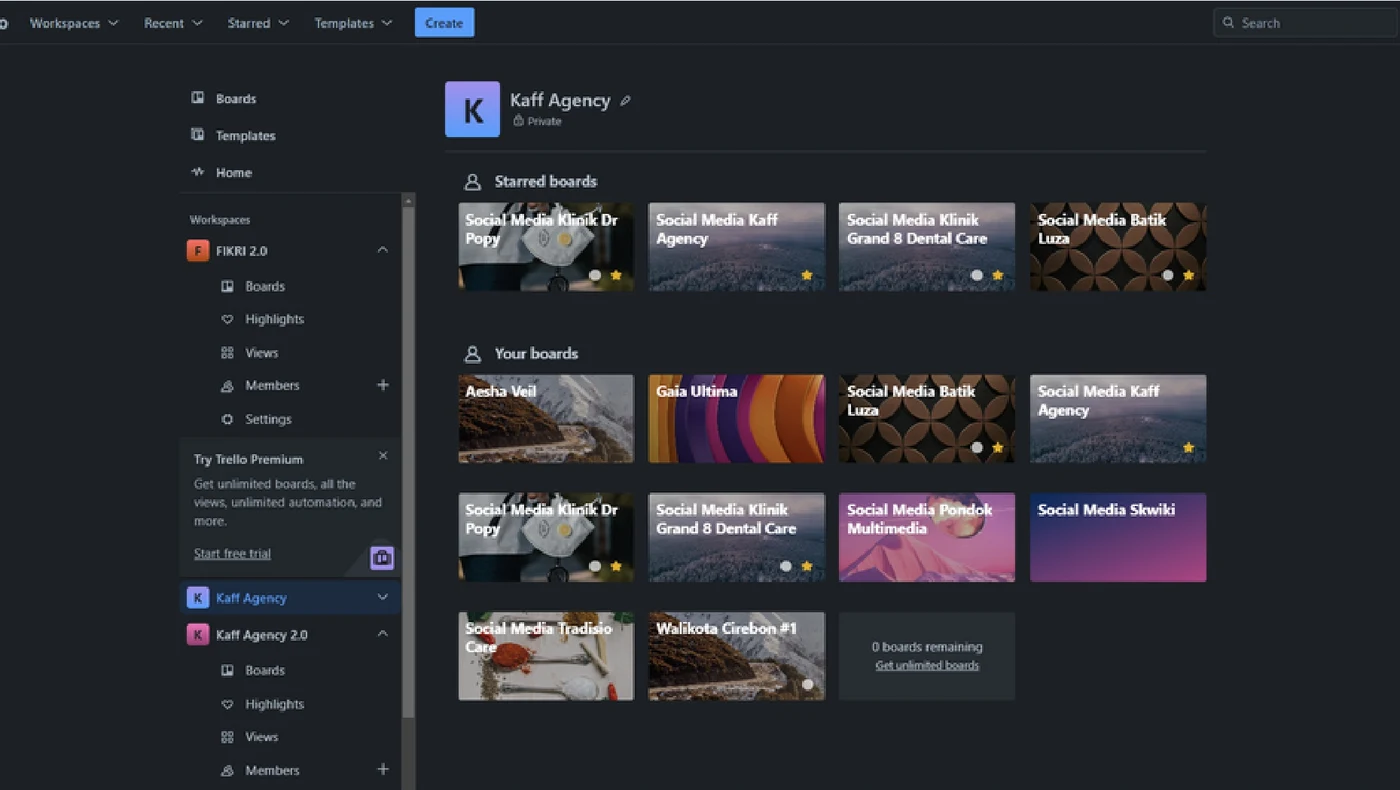Click the magnifier icon in the search box
Viewport: 1400px width, 790px height.
click(1228, 23)
